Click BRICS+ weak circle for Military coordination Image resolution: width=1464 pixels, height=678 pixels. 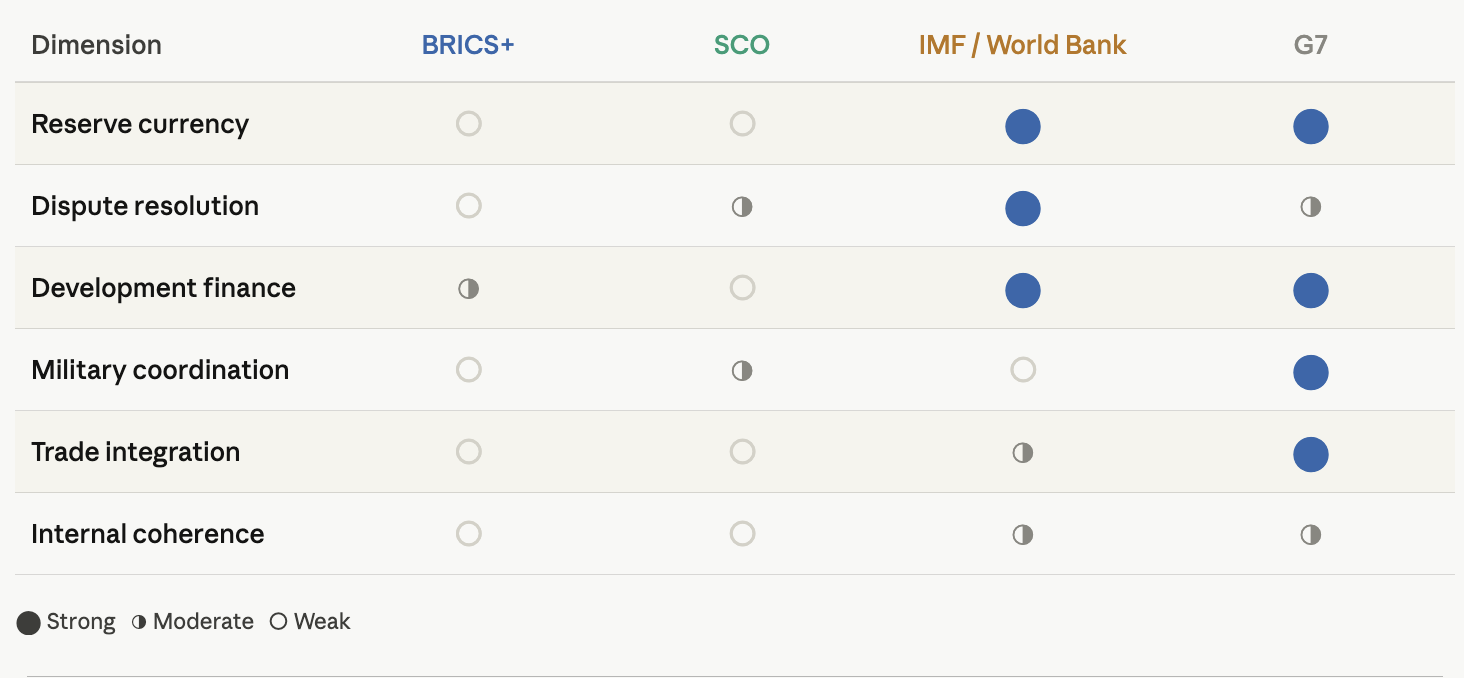point(468,370)
